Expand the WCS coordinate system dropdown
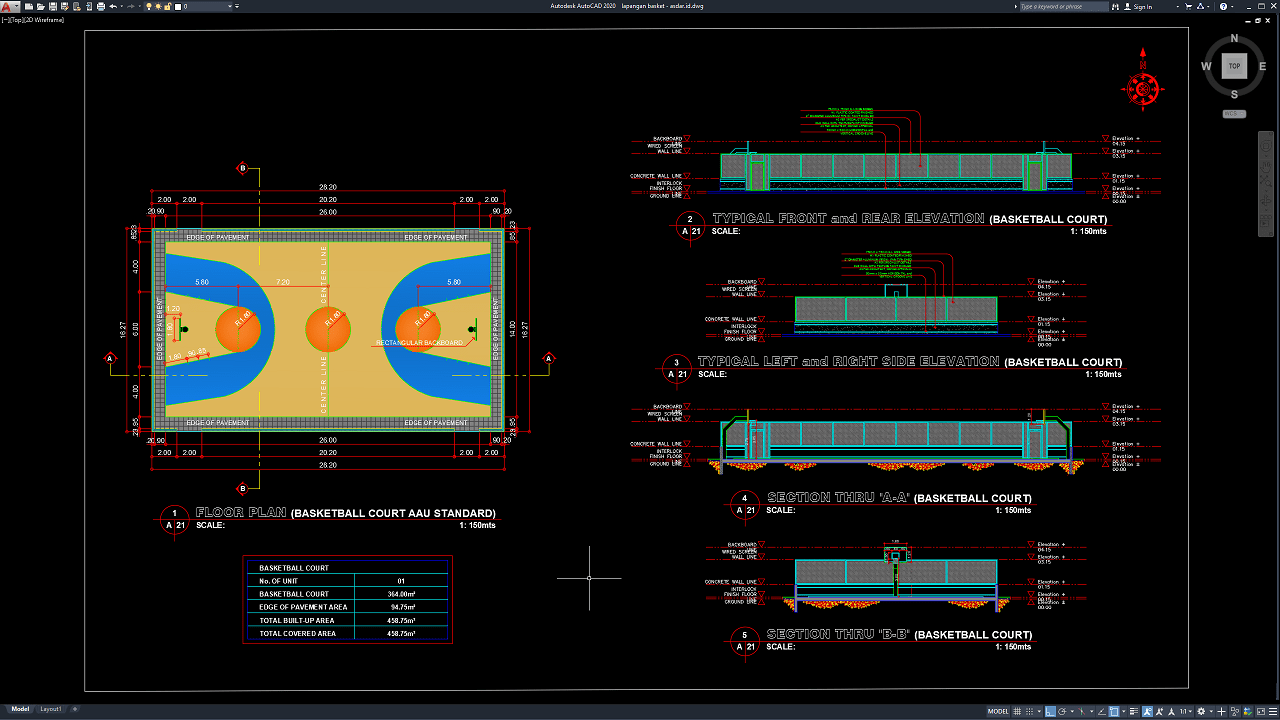Viewport: 1280px width, 720px height. [1234, 113]
